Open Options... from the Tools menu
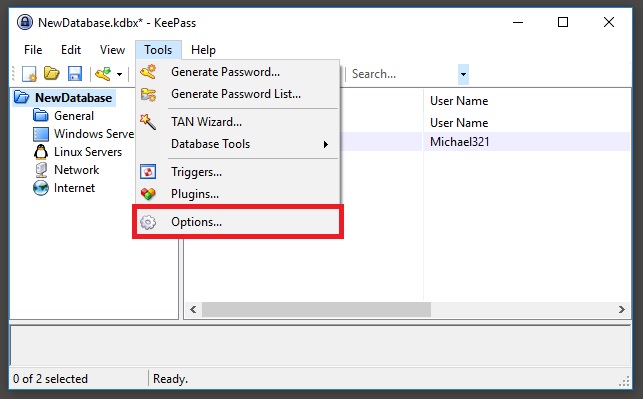The image size is (643, 399). click(237, 222)
